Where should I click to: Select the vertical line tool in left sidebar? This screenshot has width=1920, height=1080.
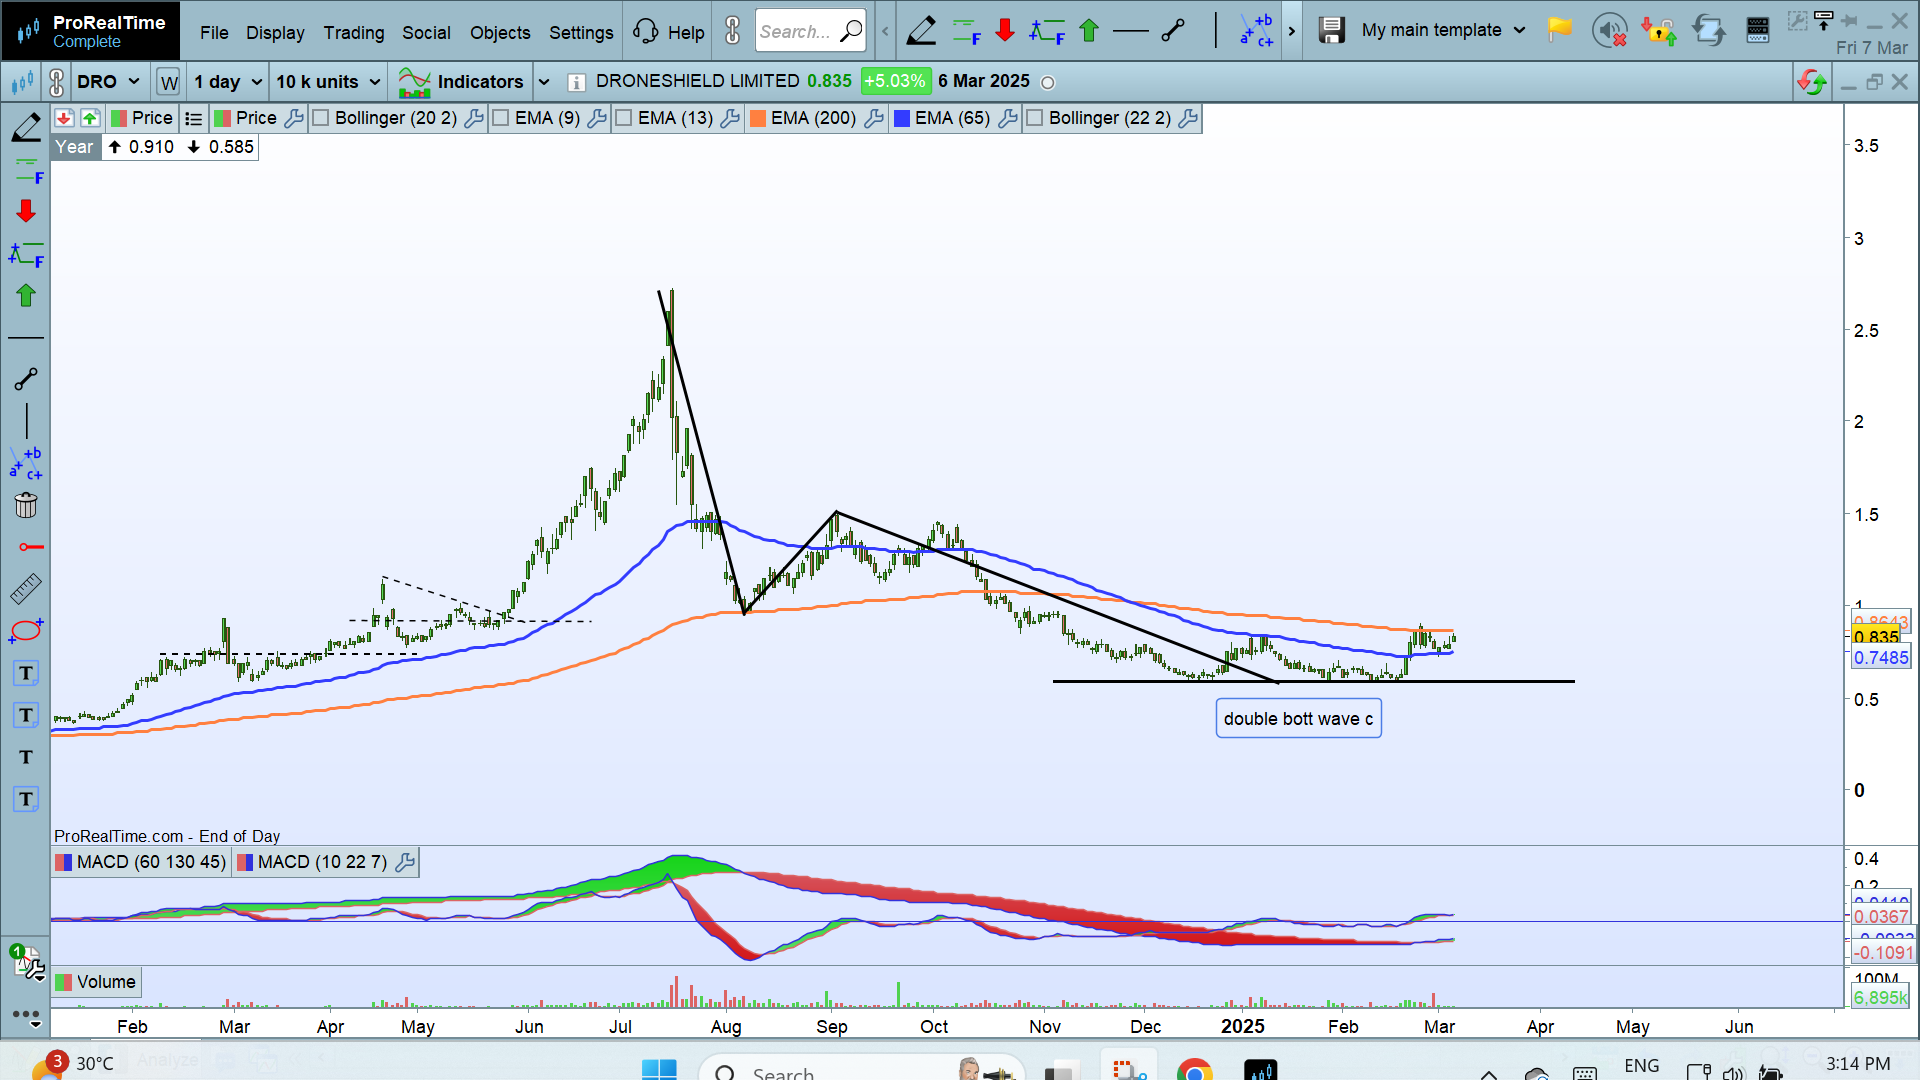(26, 420)
